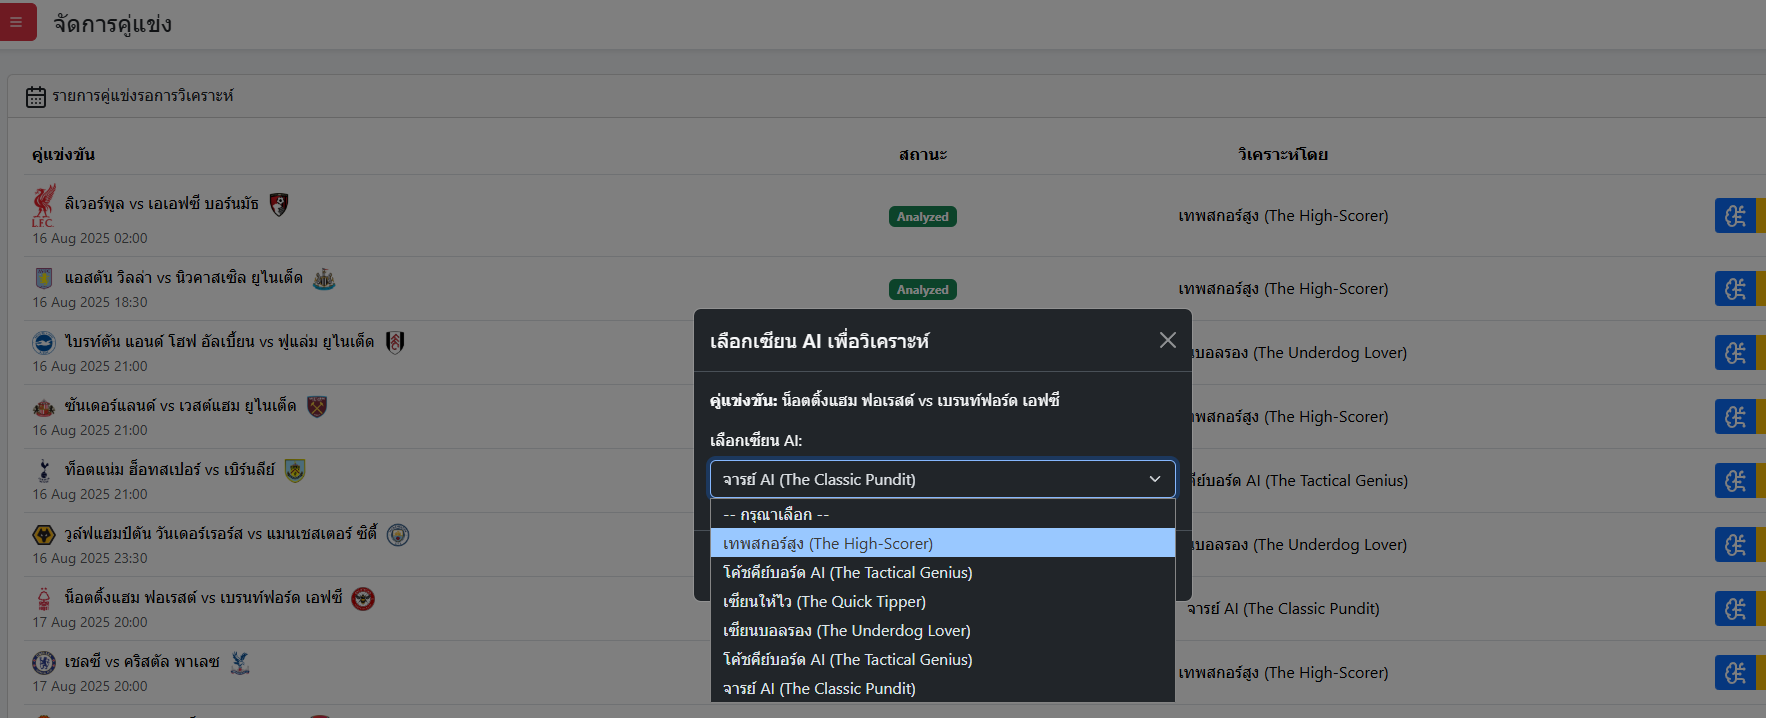This screenshot has height=718, width=1766.
Task: Close the เลือกเซียน AI dialog with X
Action: pos(1167,340)
